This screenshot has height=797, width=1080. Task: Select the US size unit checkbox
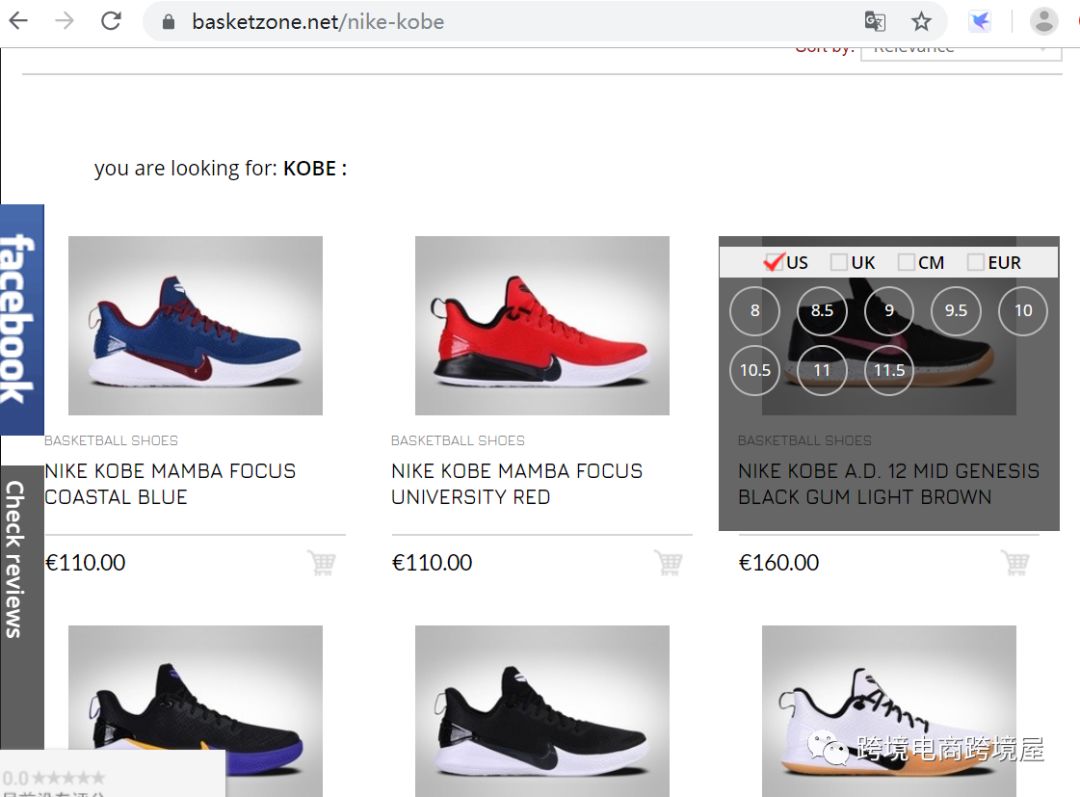pos(773,262)
